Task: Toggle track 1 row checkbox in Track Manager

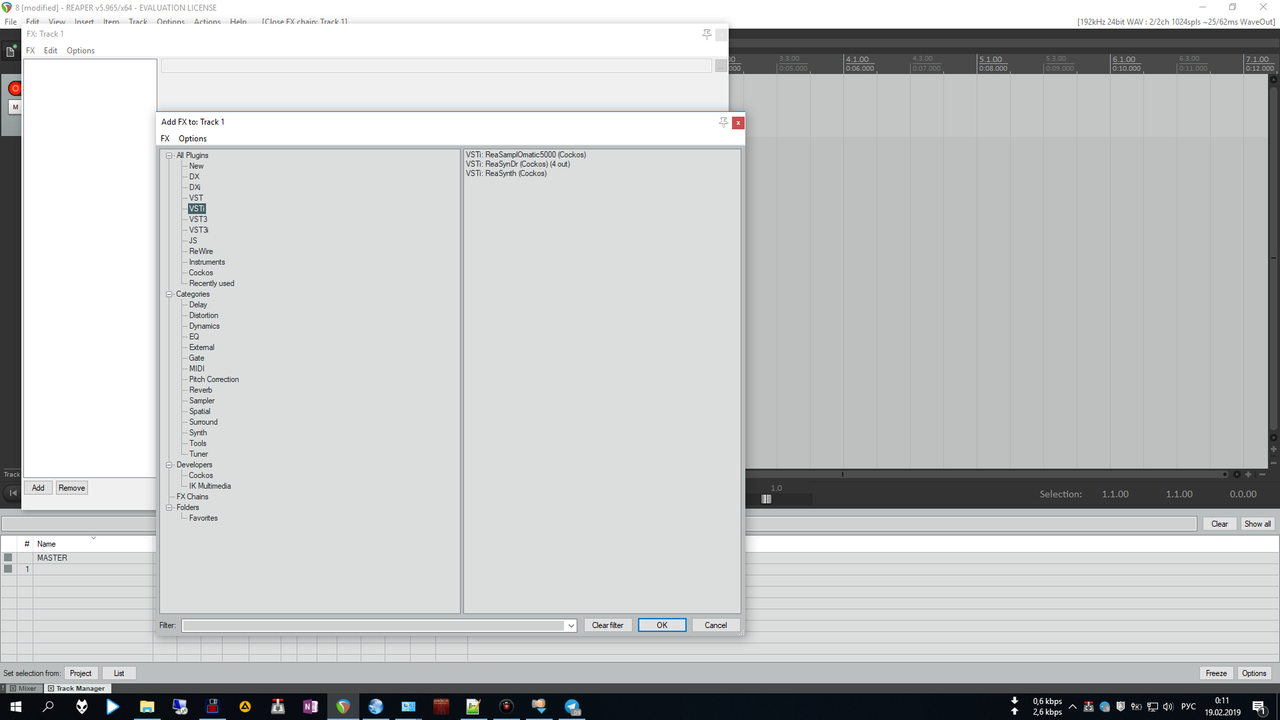Action: (8, 568)
